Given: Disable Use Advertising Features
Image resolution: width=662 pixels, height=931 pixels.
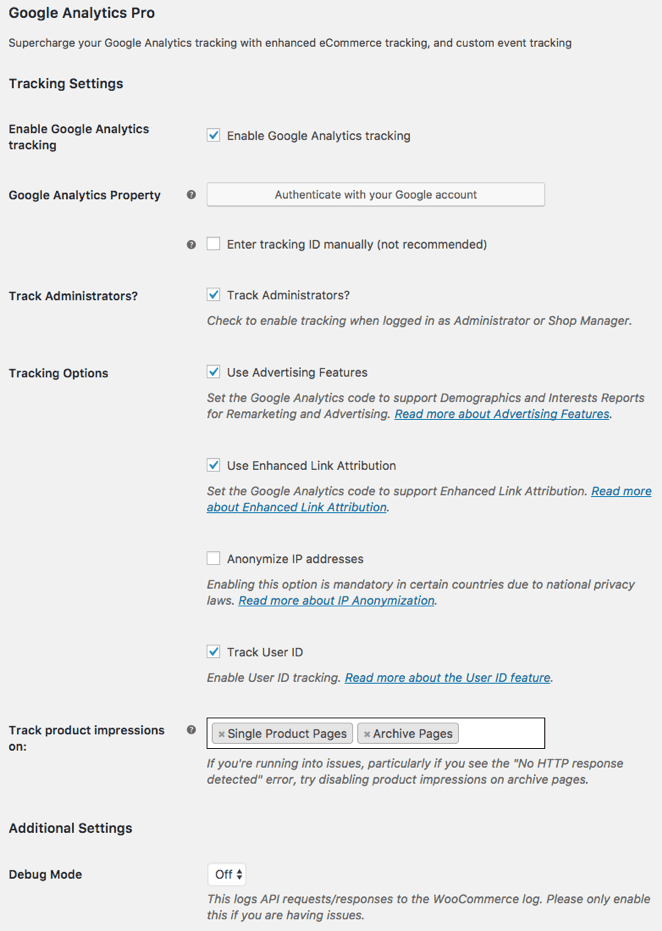Looking at the screenshot, I should 213,371.
